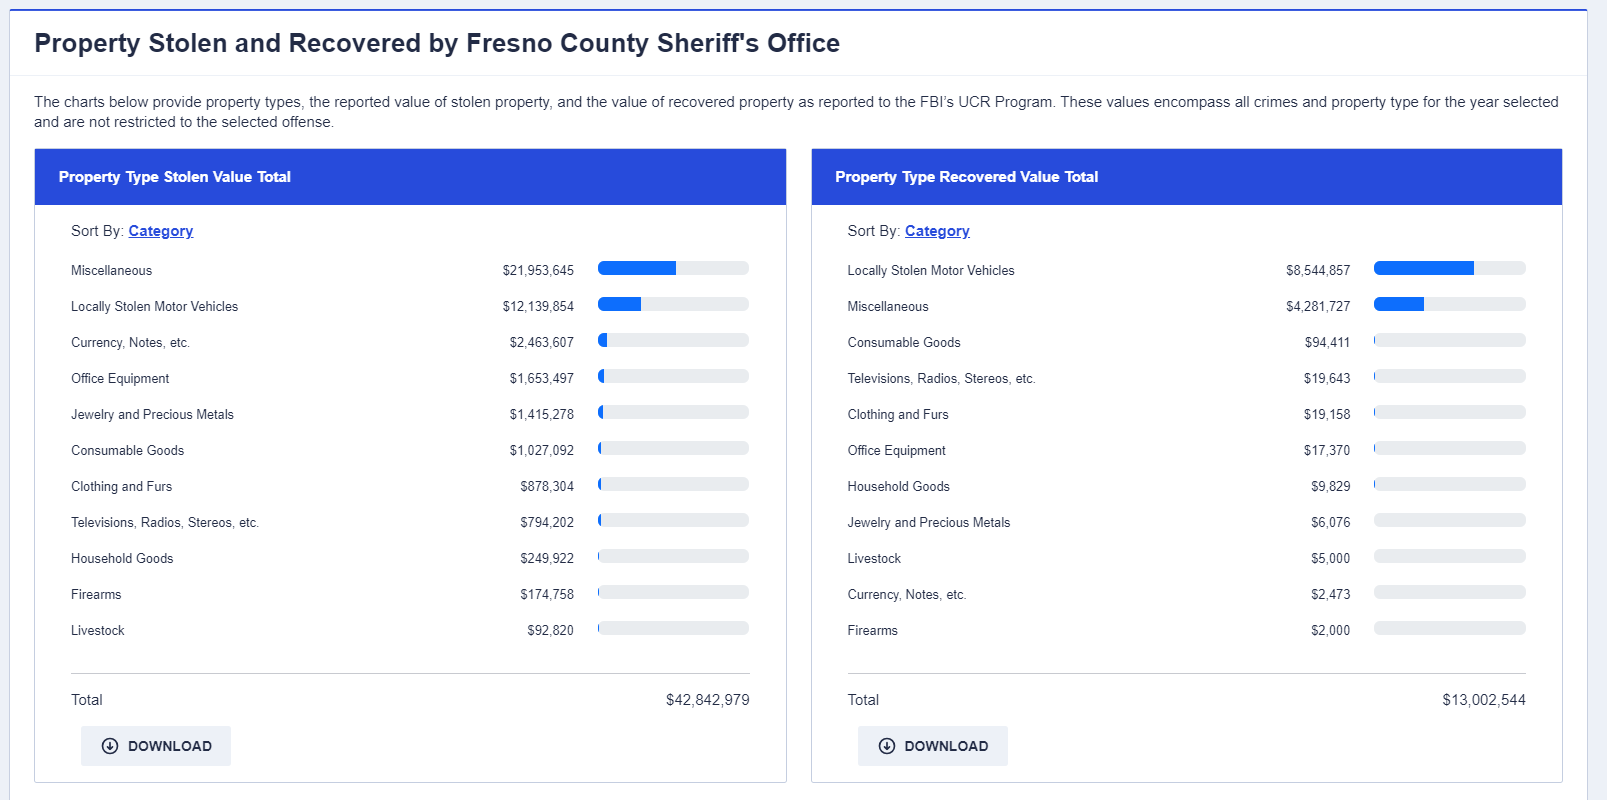Select Property Type Recovered Value Total header
The image size is (1607, 800).
(966, 177)
